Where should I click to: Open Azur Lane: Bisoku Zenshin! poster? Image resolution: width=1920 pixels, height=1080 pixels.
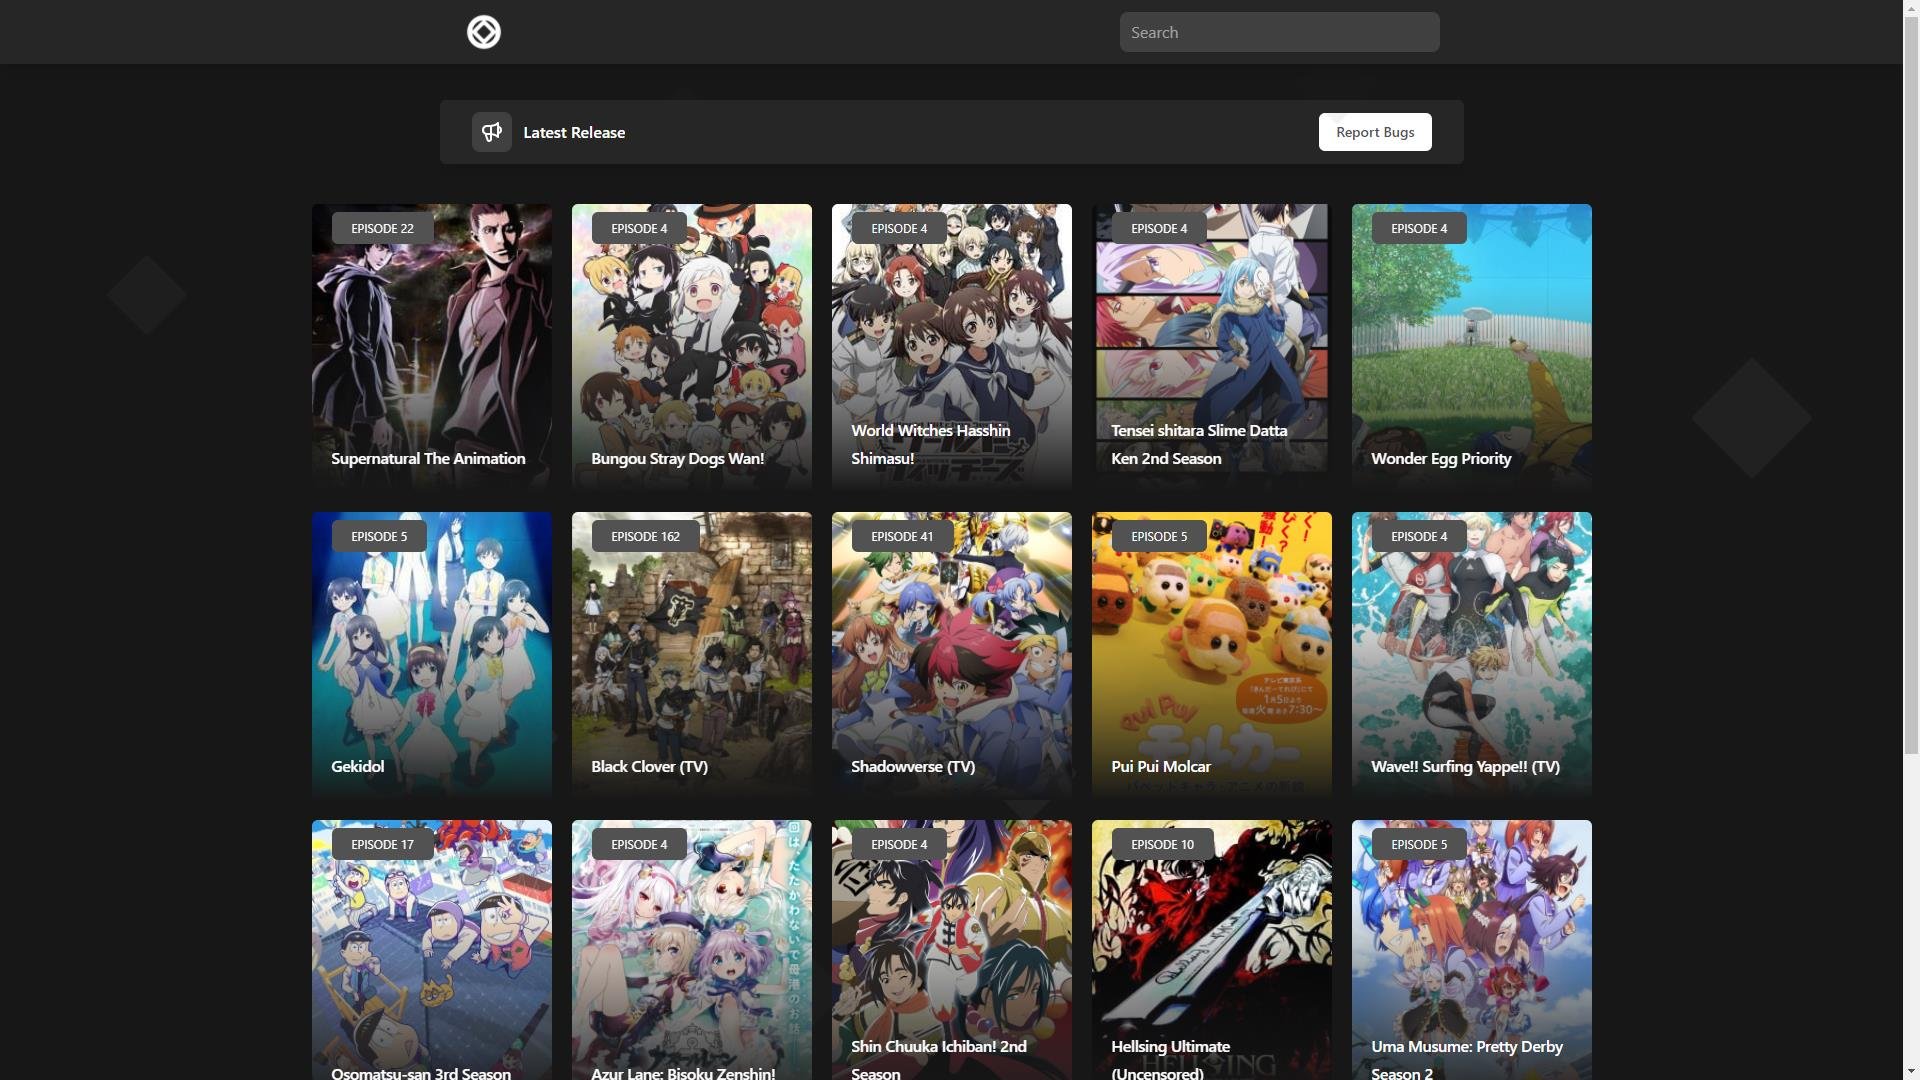tap(692, 950)
